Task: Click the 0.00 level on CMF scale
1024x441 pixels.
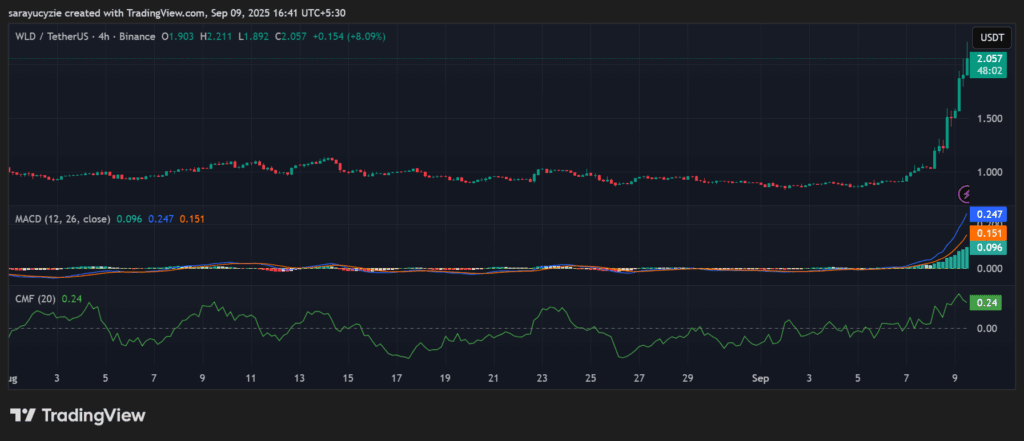Action: (989, 328)
